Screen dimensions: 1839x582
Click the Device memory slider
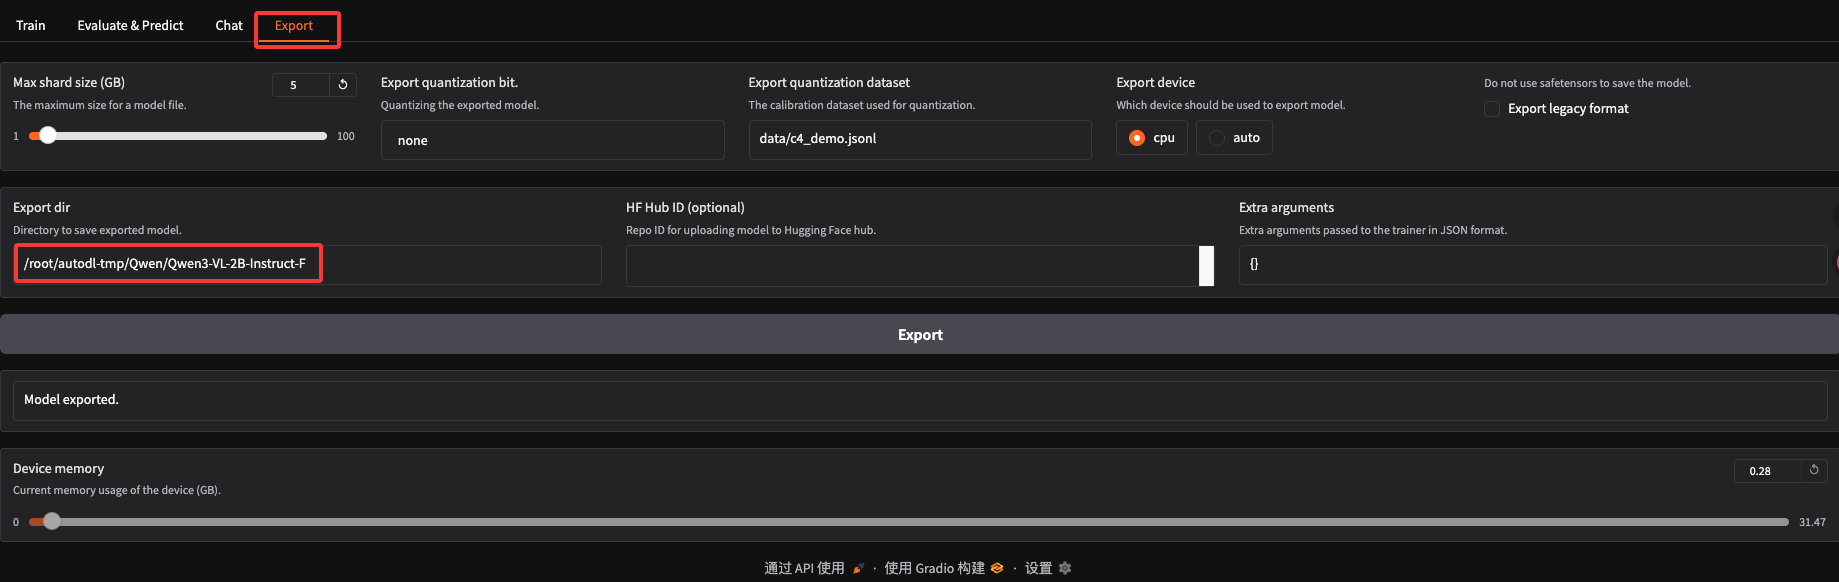[x=908, y=522]
